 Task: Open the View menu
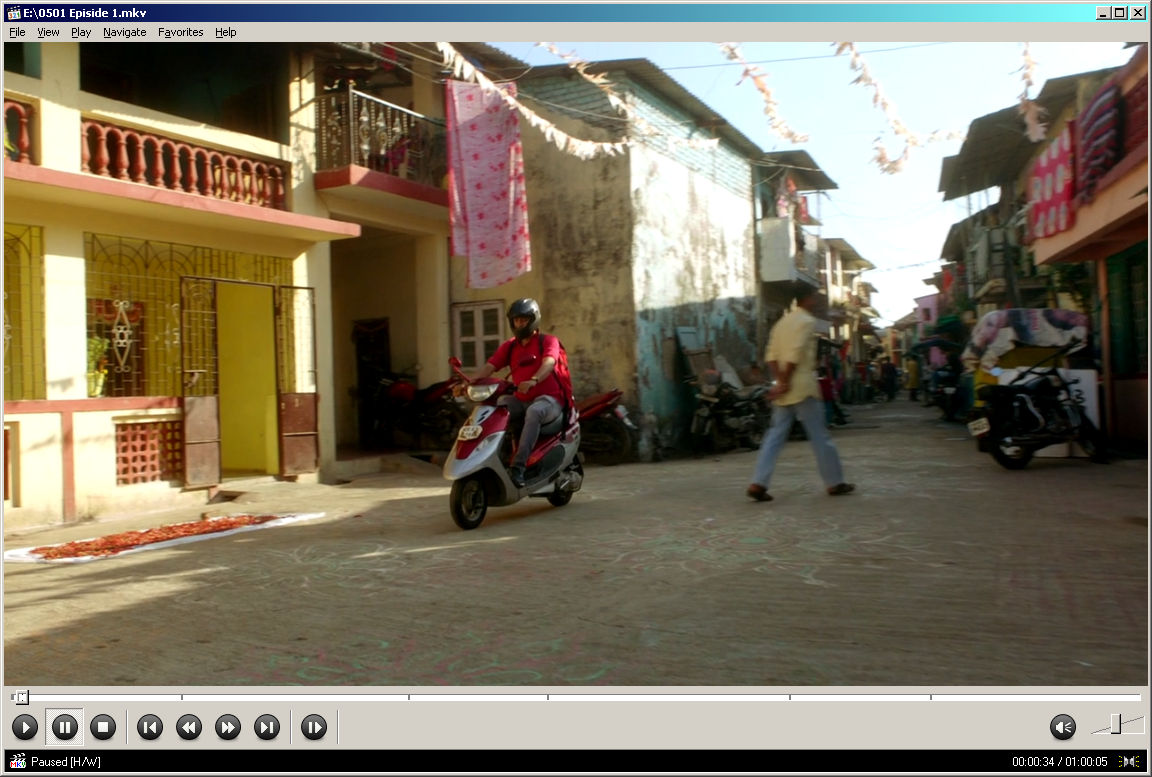coord(48,32)
